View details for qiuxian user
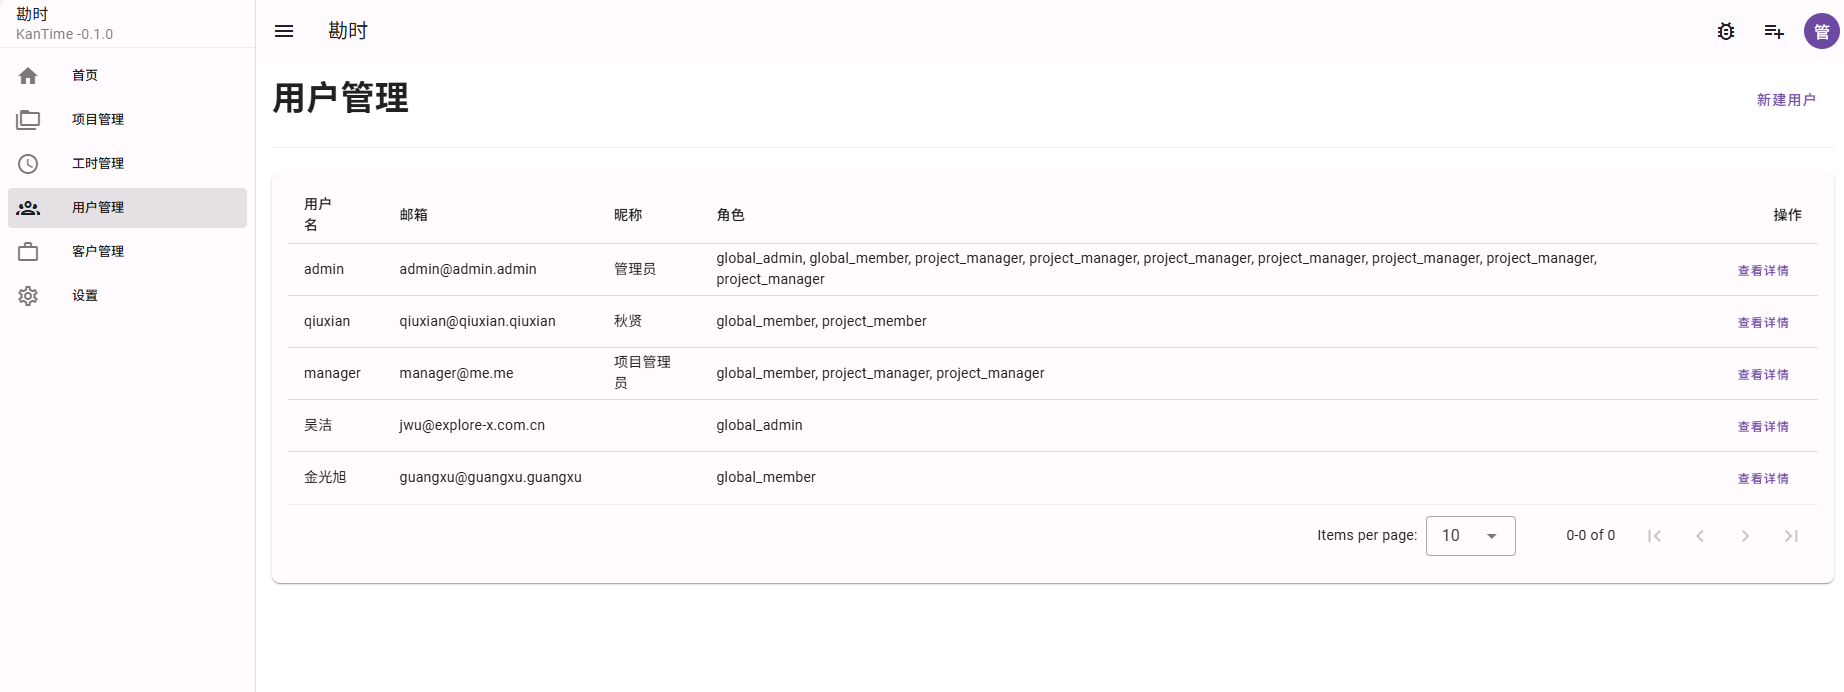The width and height of the screenshot is (1844, 692). click(x=1763, y=322)
